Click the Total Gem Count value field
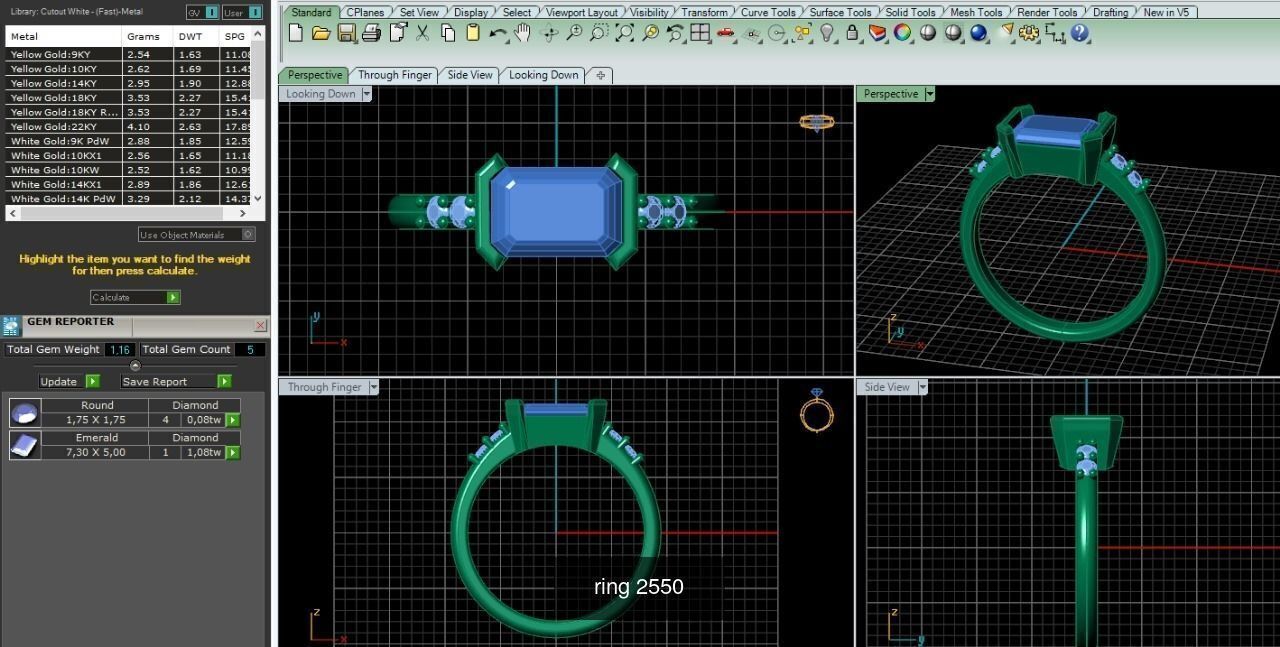Screen dimensions: 1280x647 click(250, 349)
